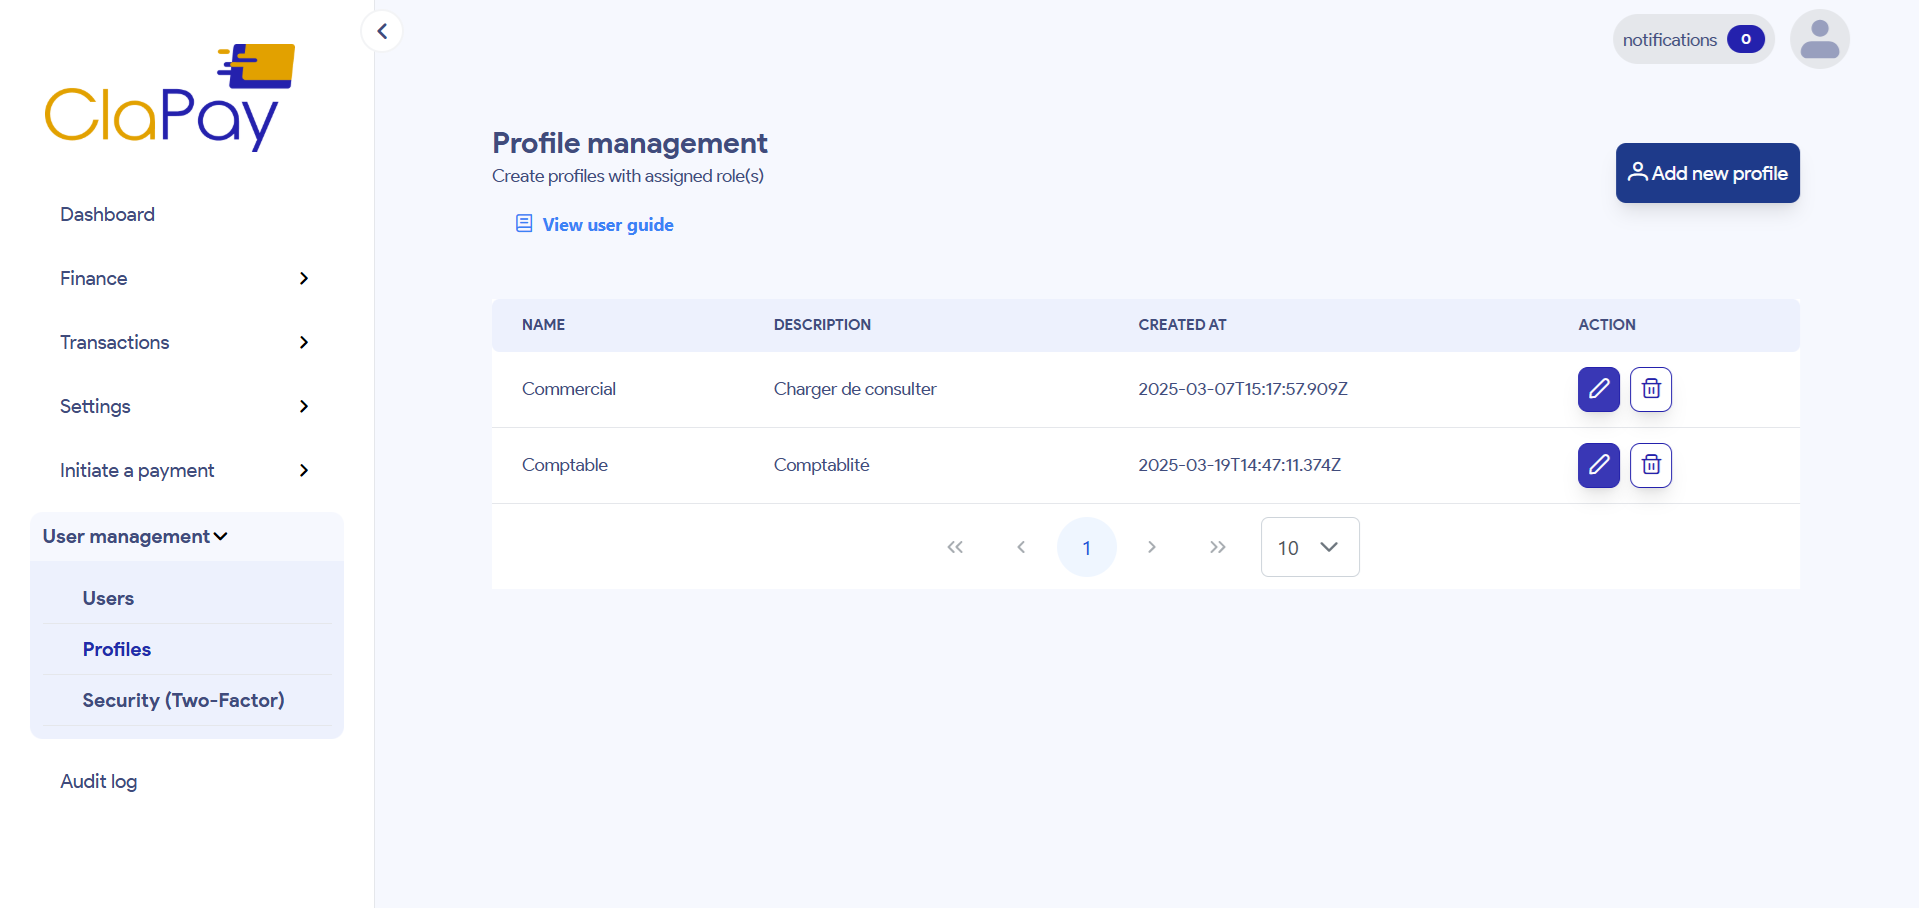The width and height of the screenshot is (1919, 913).
Task: Select Security (Two-Factor) in sidebar
Action: coord(183,700)
